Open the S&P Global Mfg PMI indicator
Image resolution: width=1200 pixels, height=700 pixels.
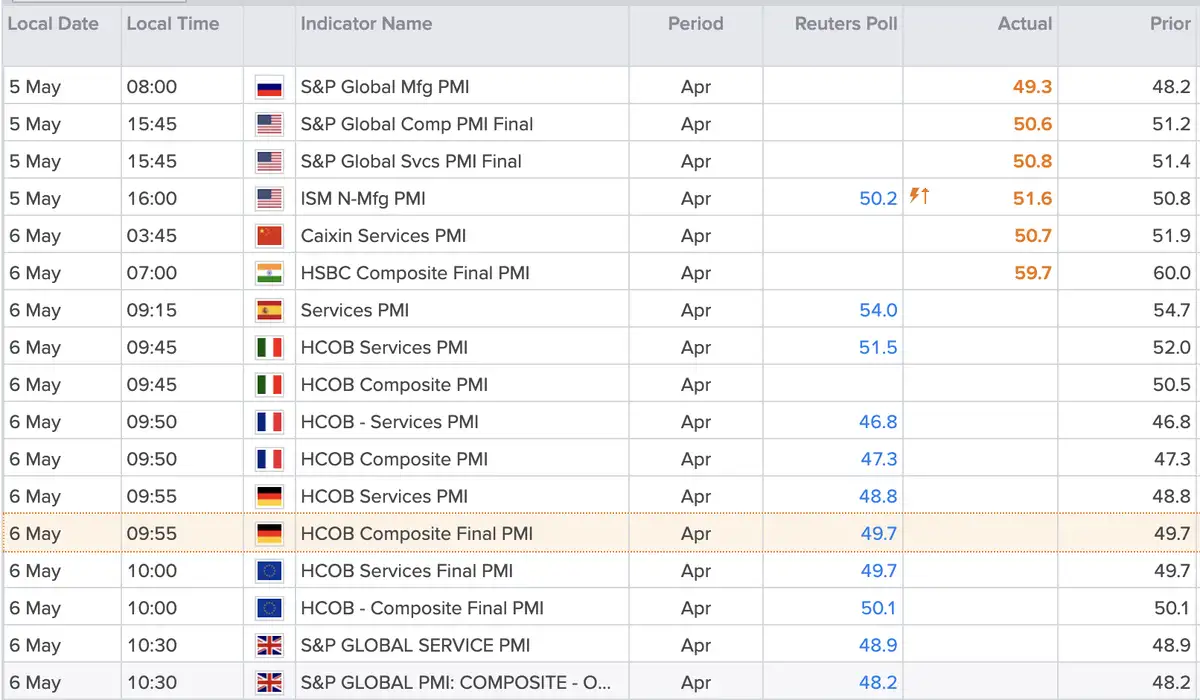click(x=385, y=87)
